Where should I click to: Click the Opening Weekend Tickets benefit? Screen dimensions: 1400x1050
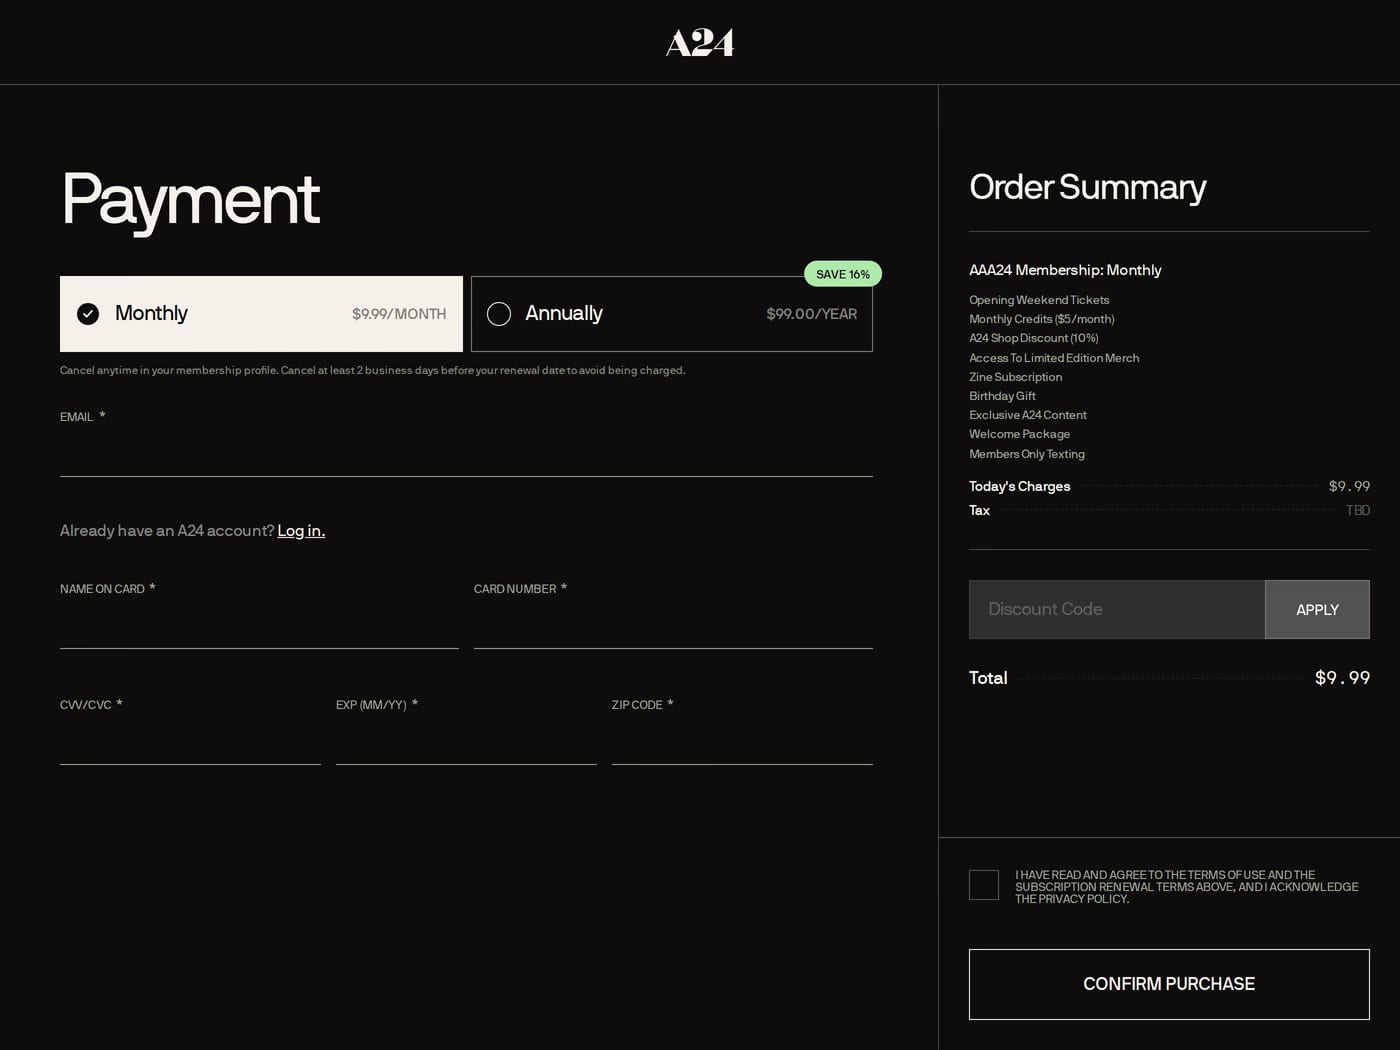coord(1039,300)
